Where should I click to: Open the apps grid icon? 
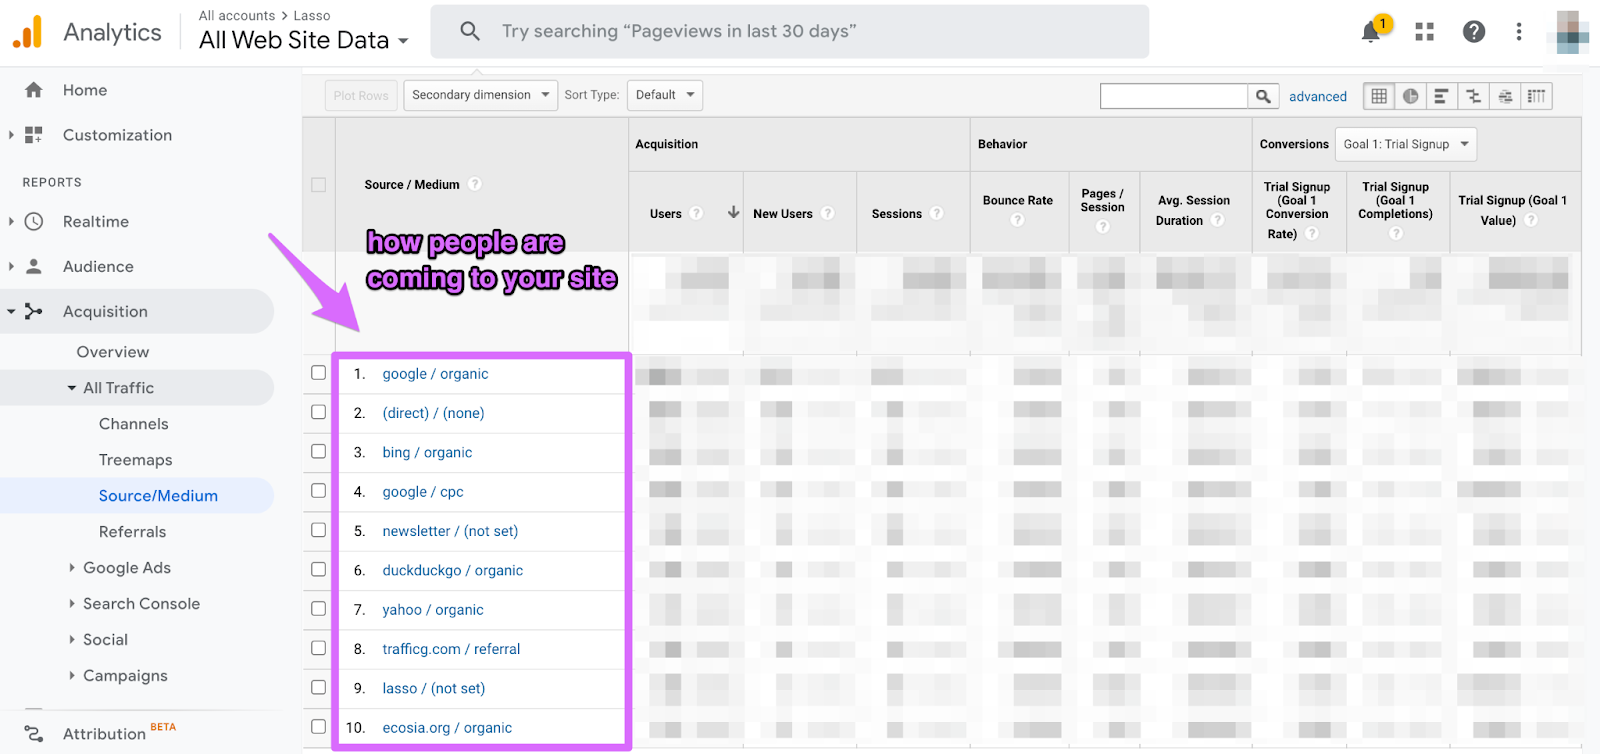coord(1425,32)
